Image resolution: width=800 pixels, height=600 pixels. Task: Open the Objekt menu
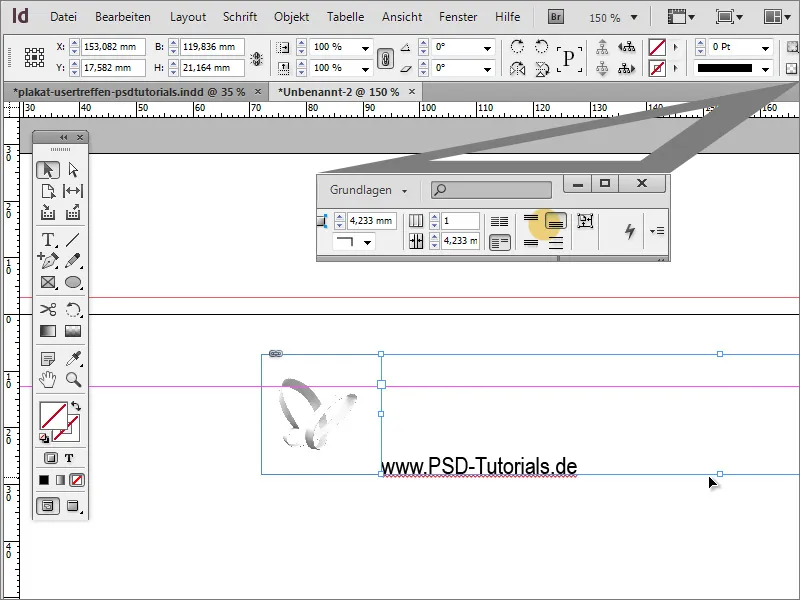click(x=291, y=16)
